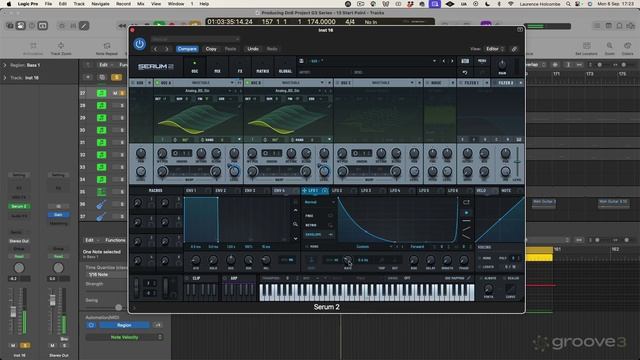Adjust Serum main volume knob

pyautogui.click(x=502, y=65)
